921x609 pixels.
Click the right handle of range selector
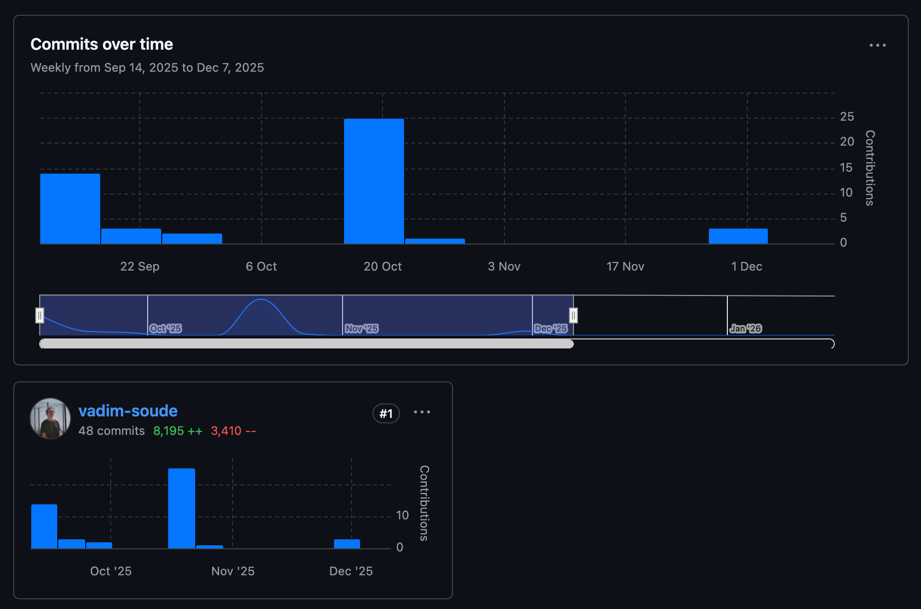point(573,315)
